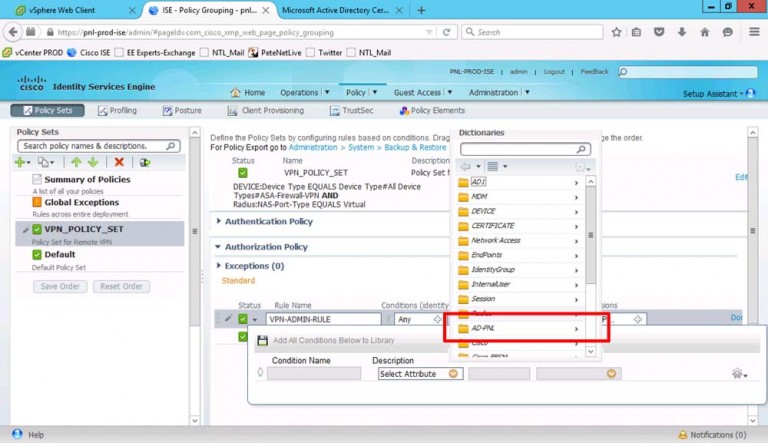
Task: Open the Cisco ISE bookmark
Action: point(89,52)
